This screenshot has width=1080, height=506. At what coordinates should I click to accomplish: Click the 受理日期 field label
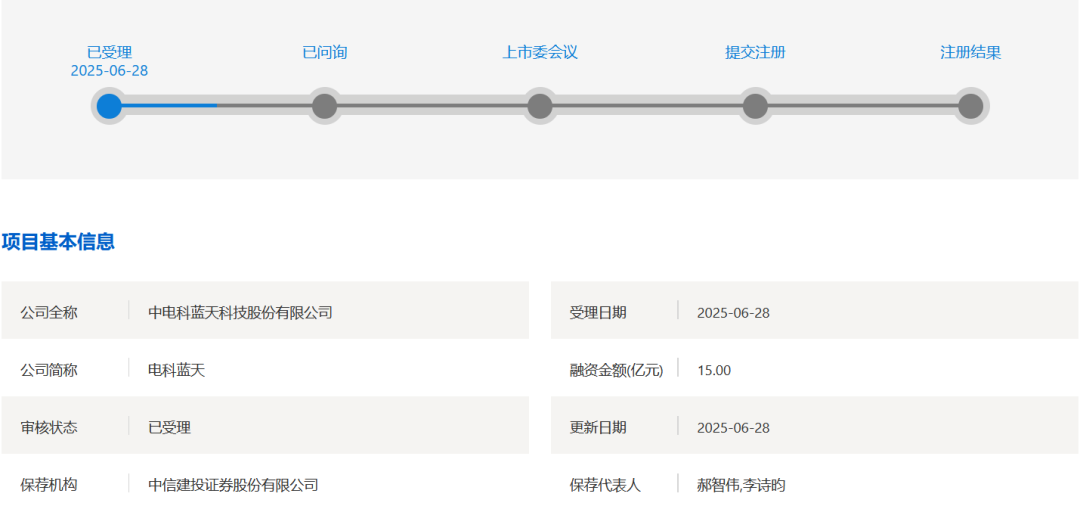pos(598,313)
